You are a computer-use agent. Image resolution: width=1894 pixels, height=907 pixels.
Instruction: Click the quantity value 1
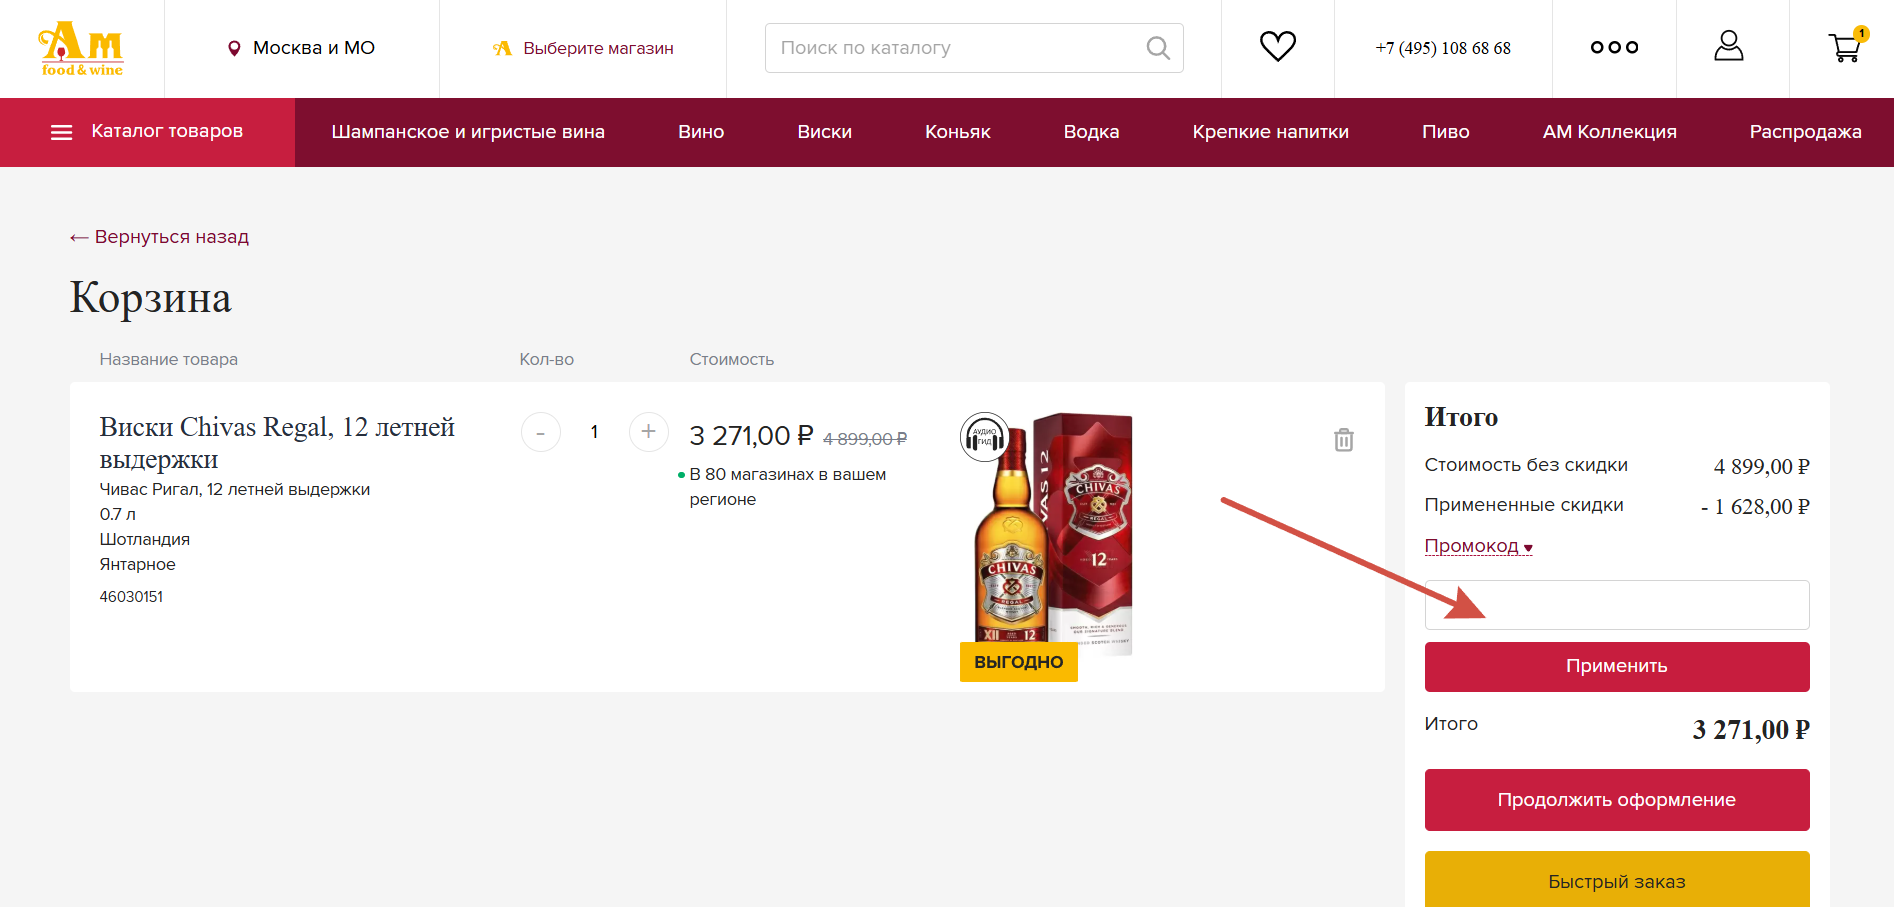coord(594,432)
